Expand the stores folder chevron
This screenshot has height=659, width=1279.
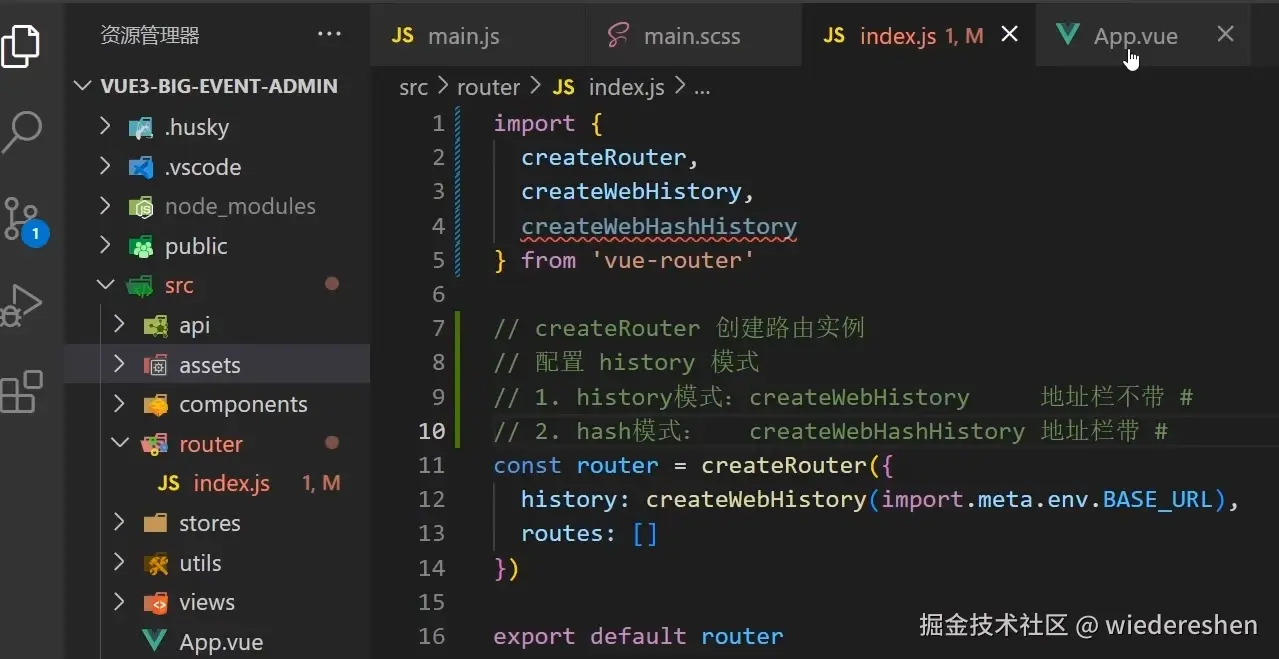click(x=119, y=523)
